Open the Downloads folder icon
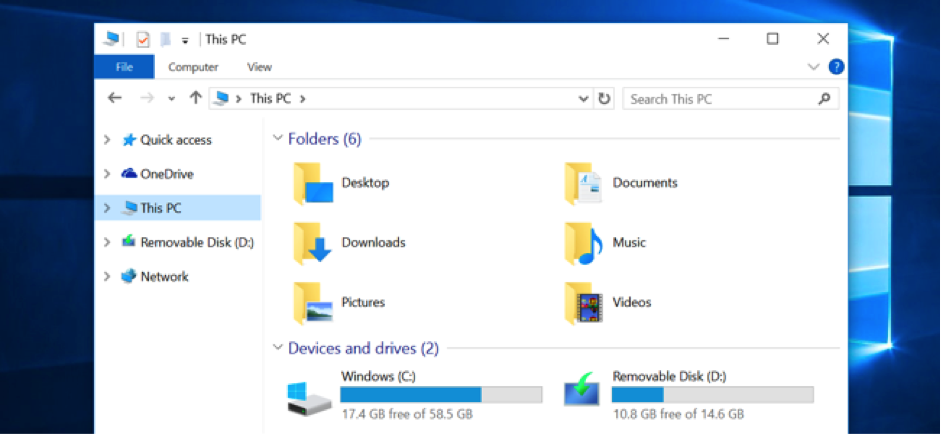Image resolution: width=941 pixels, height=434 pixels. point(312,243)
